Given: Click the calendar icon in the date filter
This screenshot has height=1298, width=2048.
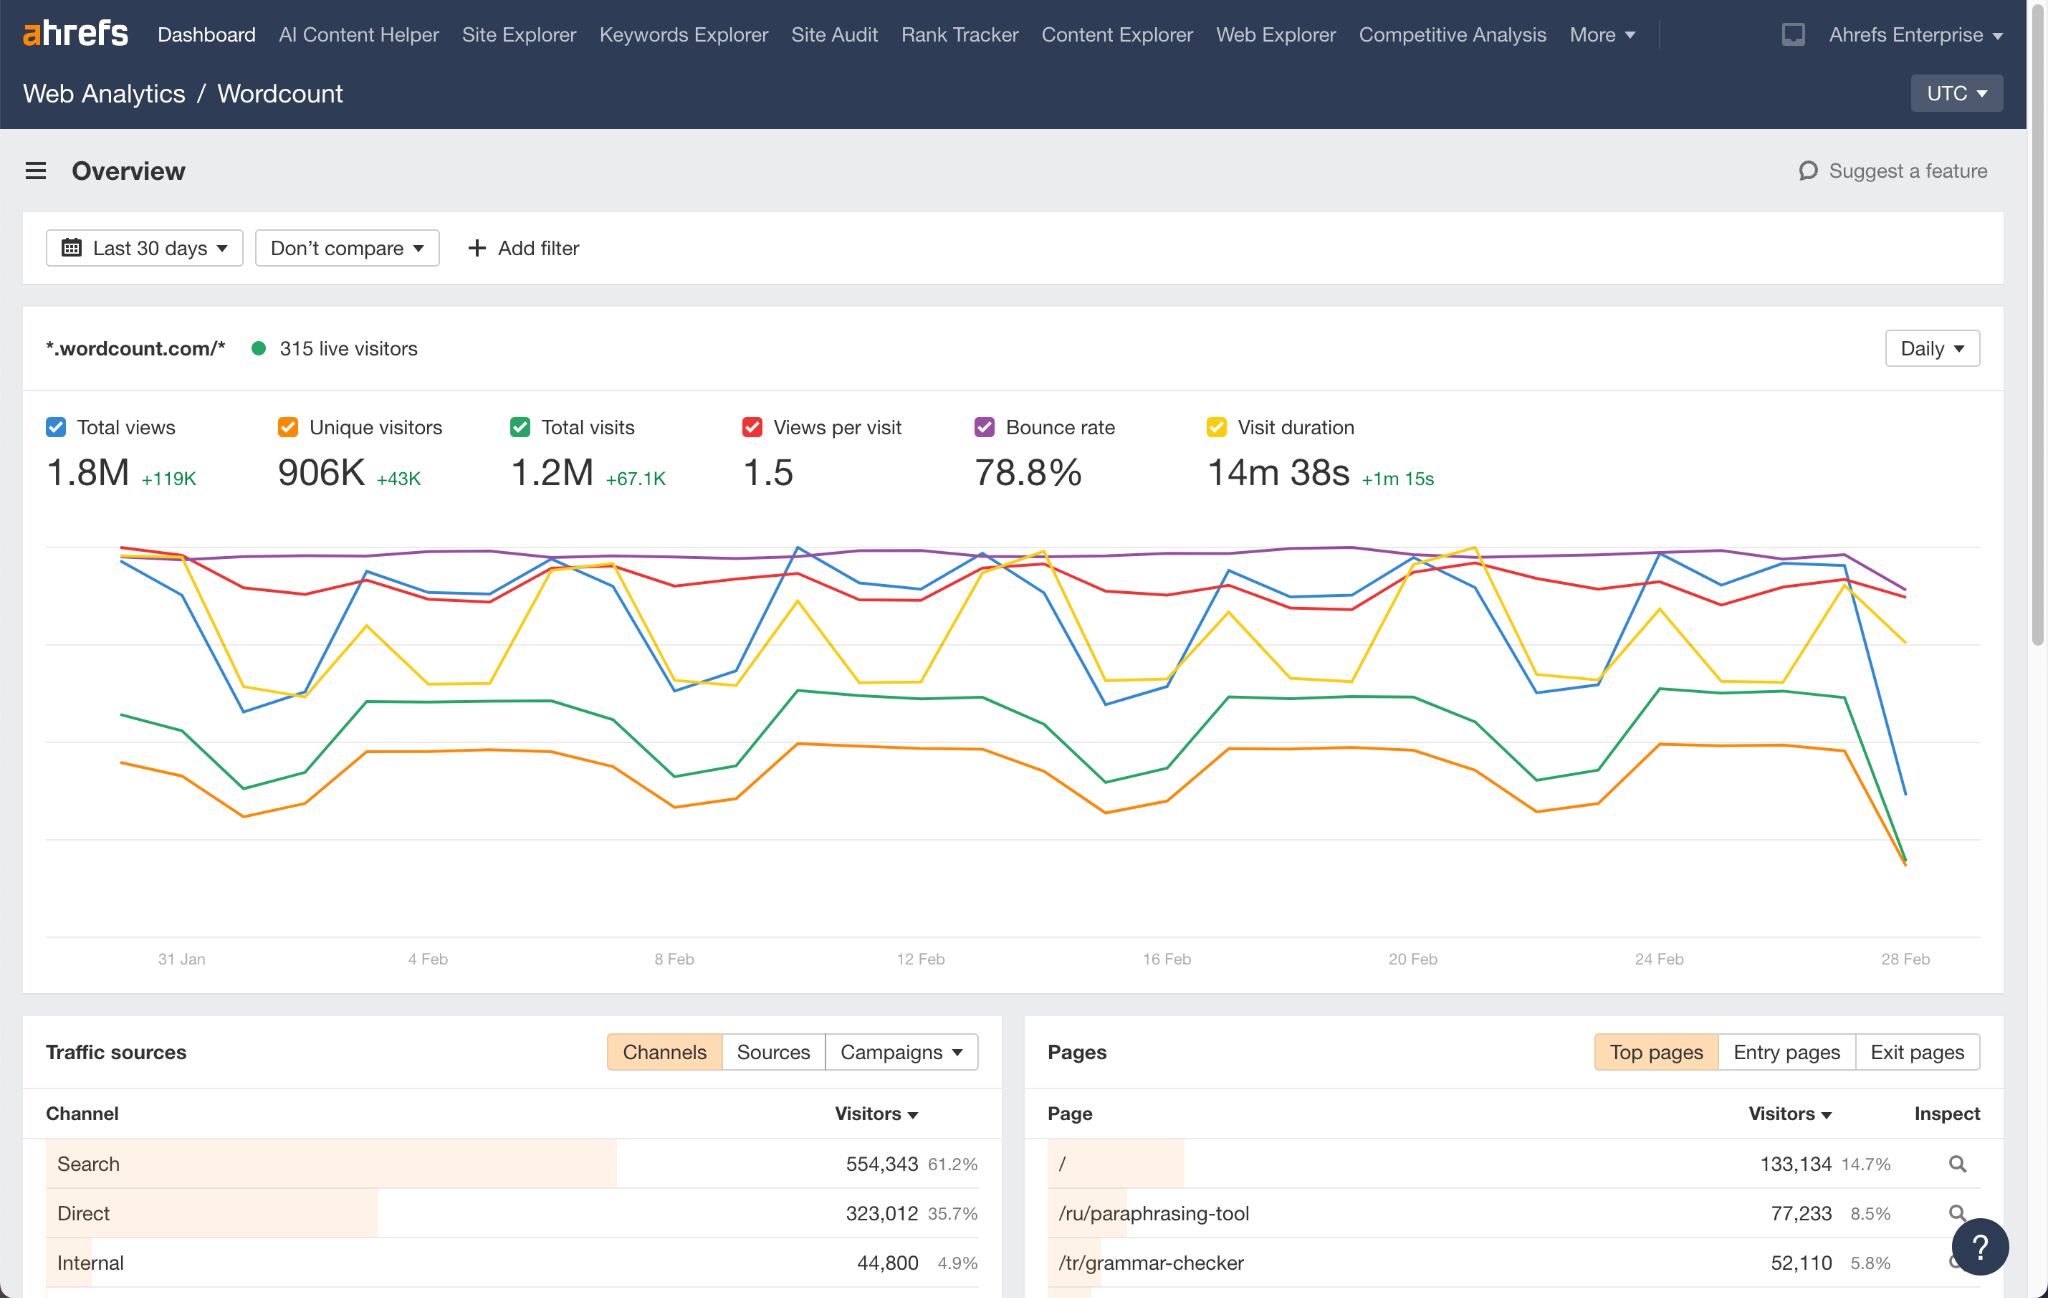Looking at the screenshot, I should [x=70, y=248].
